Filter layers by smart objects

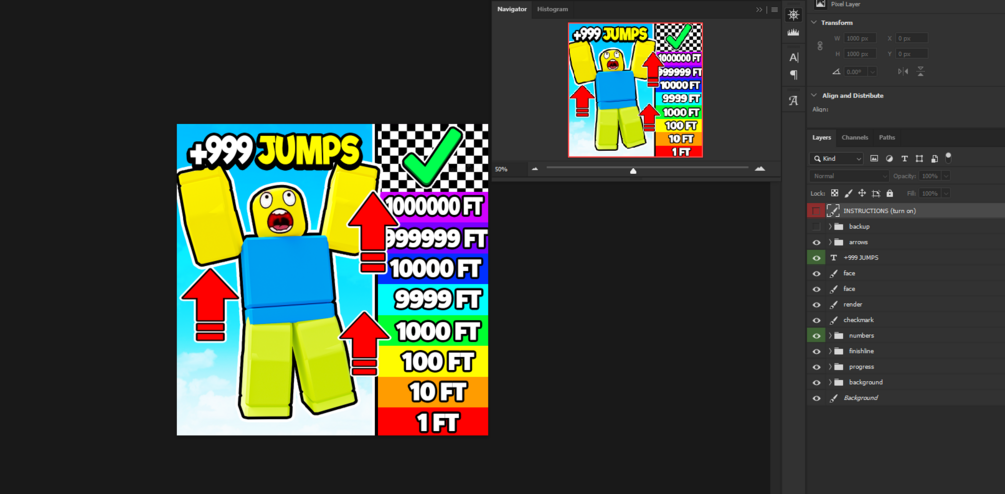click(x=934, y=158)
